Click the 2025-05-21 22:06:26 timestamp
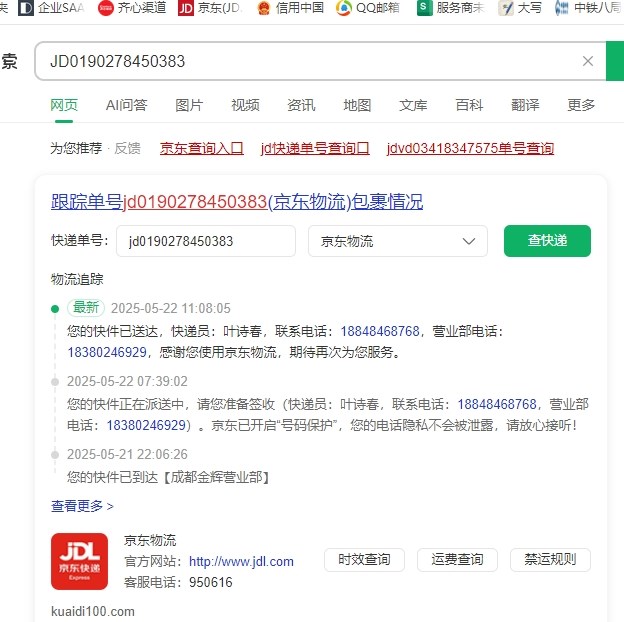The height and width of the screenshot is (622, 624). [127, 454]
